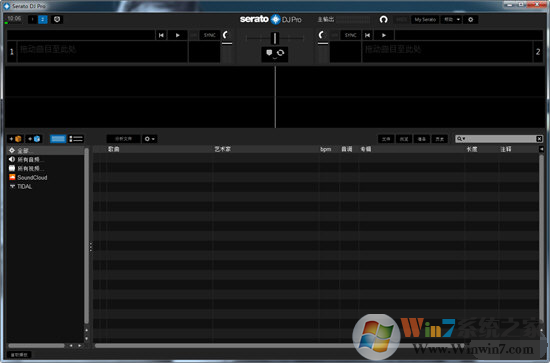Sort by the Artist column header
Viewport: 550px width, 363px height.
[x=222, y=149]
